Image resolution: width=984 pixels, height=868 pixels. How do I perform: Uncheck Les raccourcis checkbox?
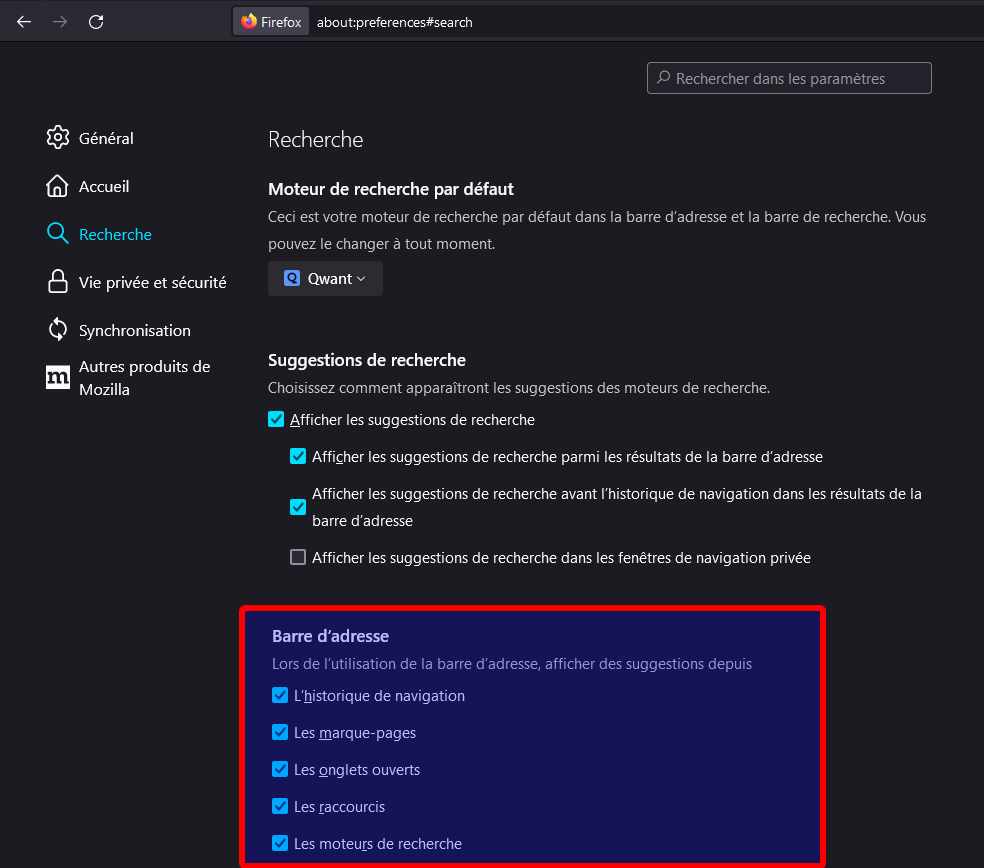(280, 806)
